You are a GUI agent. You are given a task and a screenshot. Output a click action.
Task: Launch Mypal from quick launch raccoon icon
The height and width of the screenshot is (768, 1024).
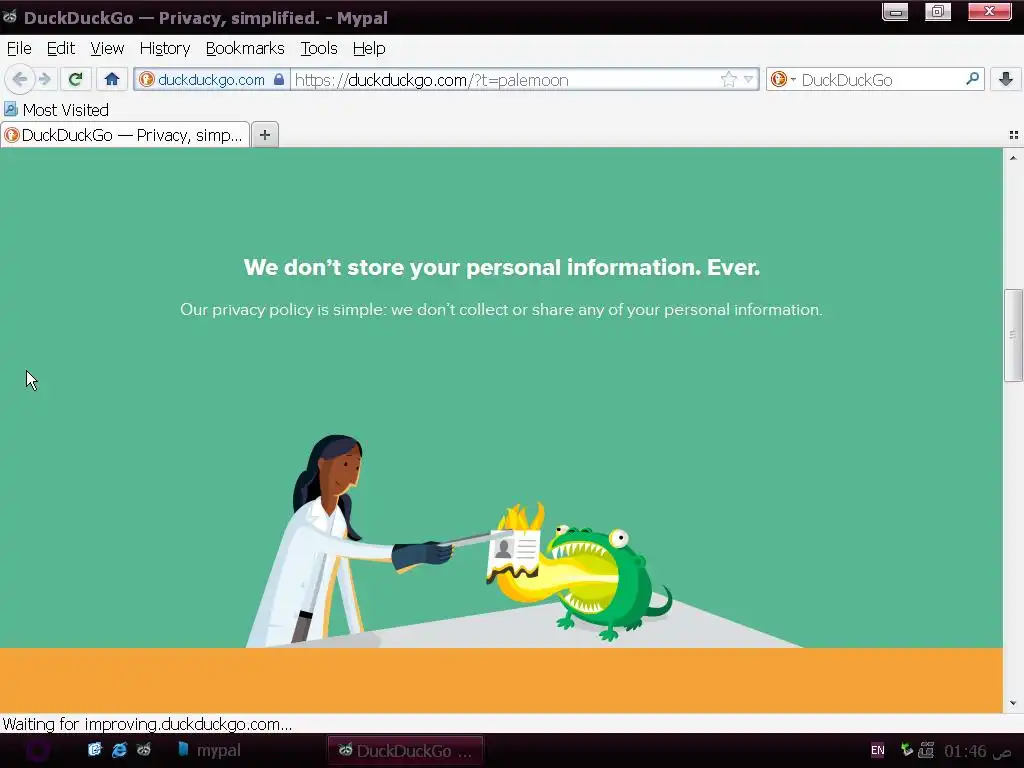[x=144, y=750]
